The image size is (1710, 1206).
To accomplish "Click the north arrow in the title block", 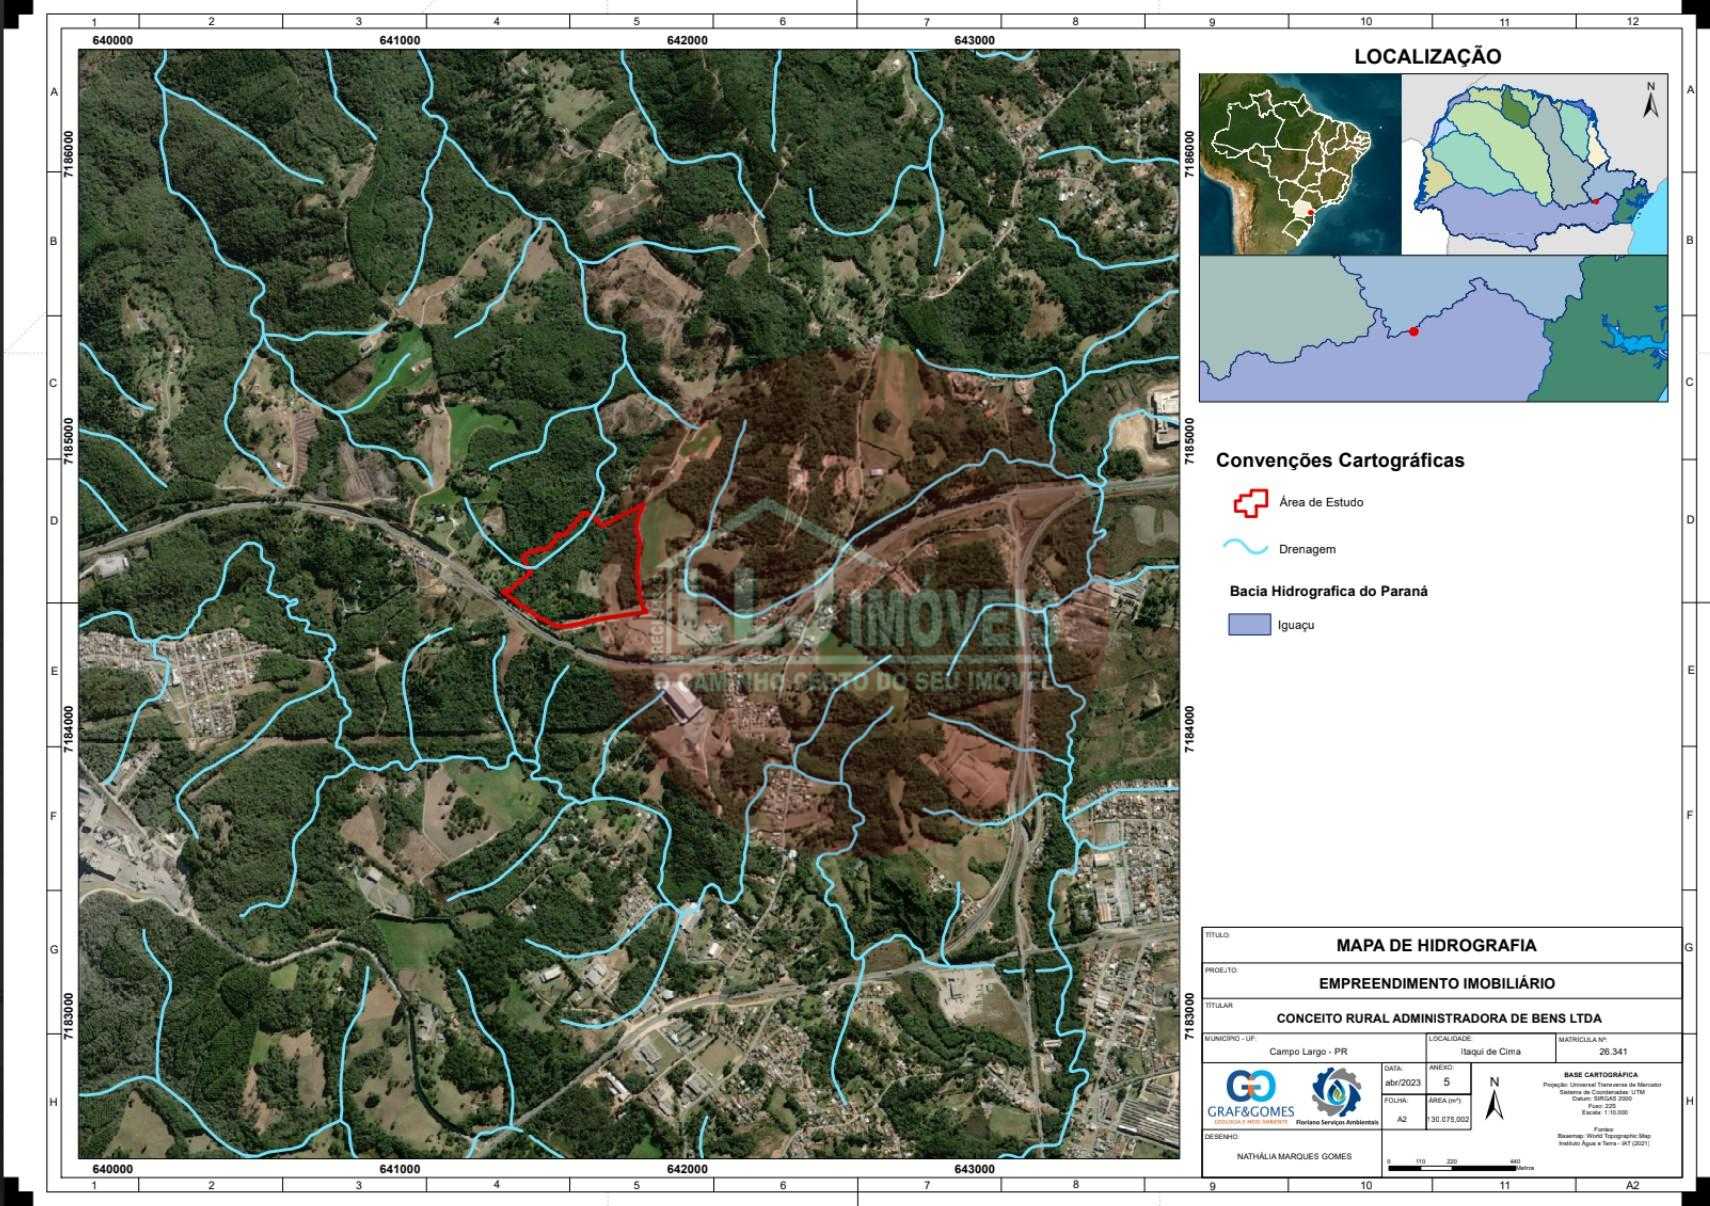I will pyautogui.click(x=1494, y=1100).
